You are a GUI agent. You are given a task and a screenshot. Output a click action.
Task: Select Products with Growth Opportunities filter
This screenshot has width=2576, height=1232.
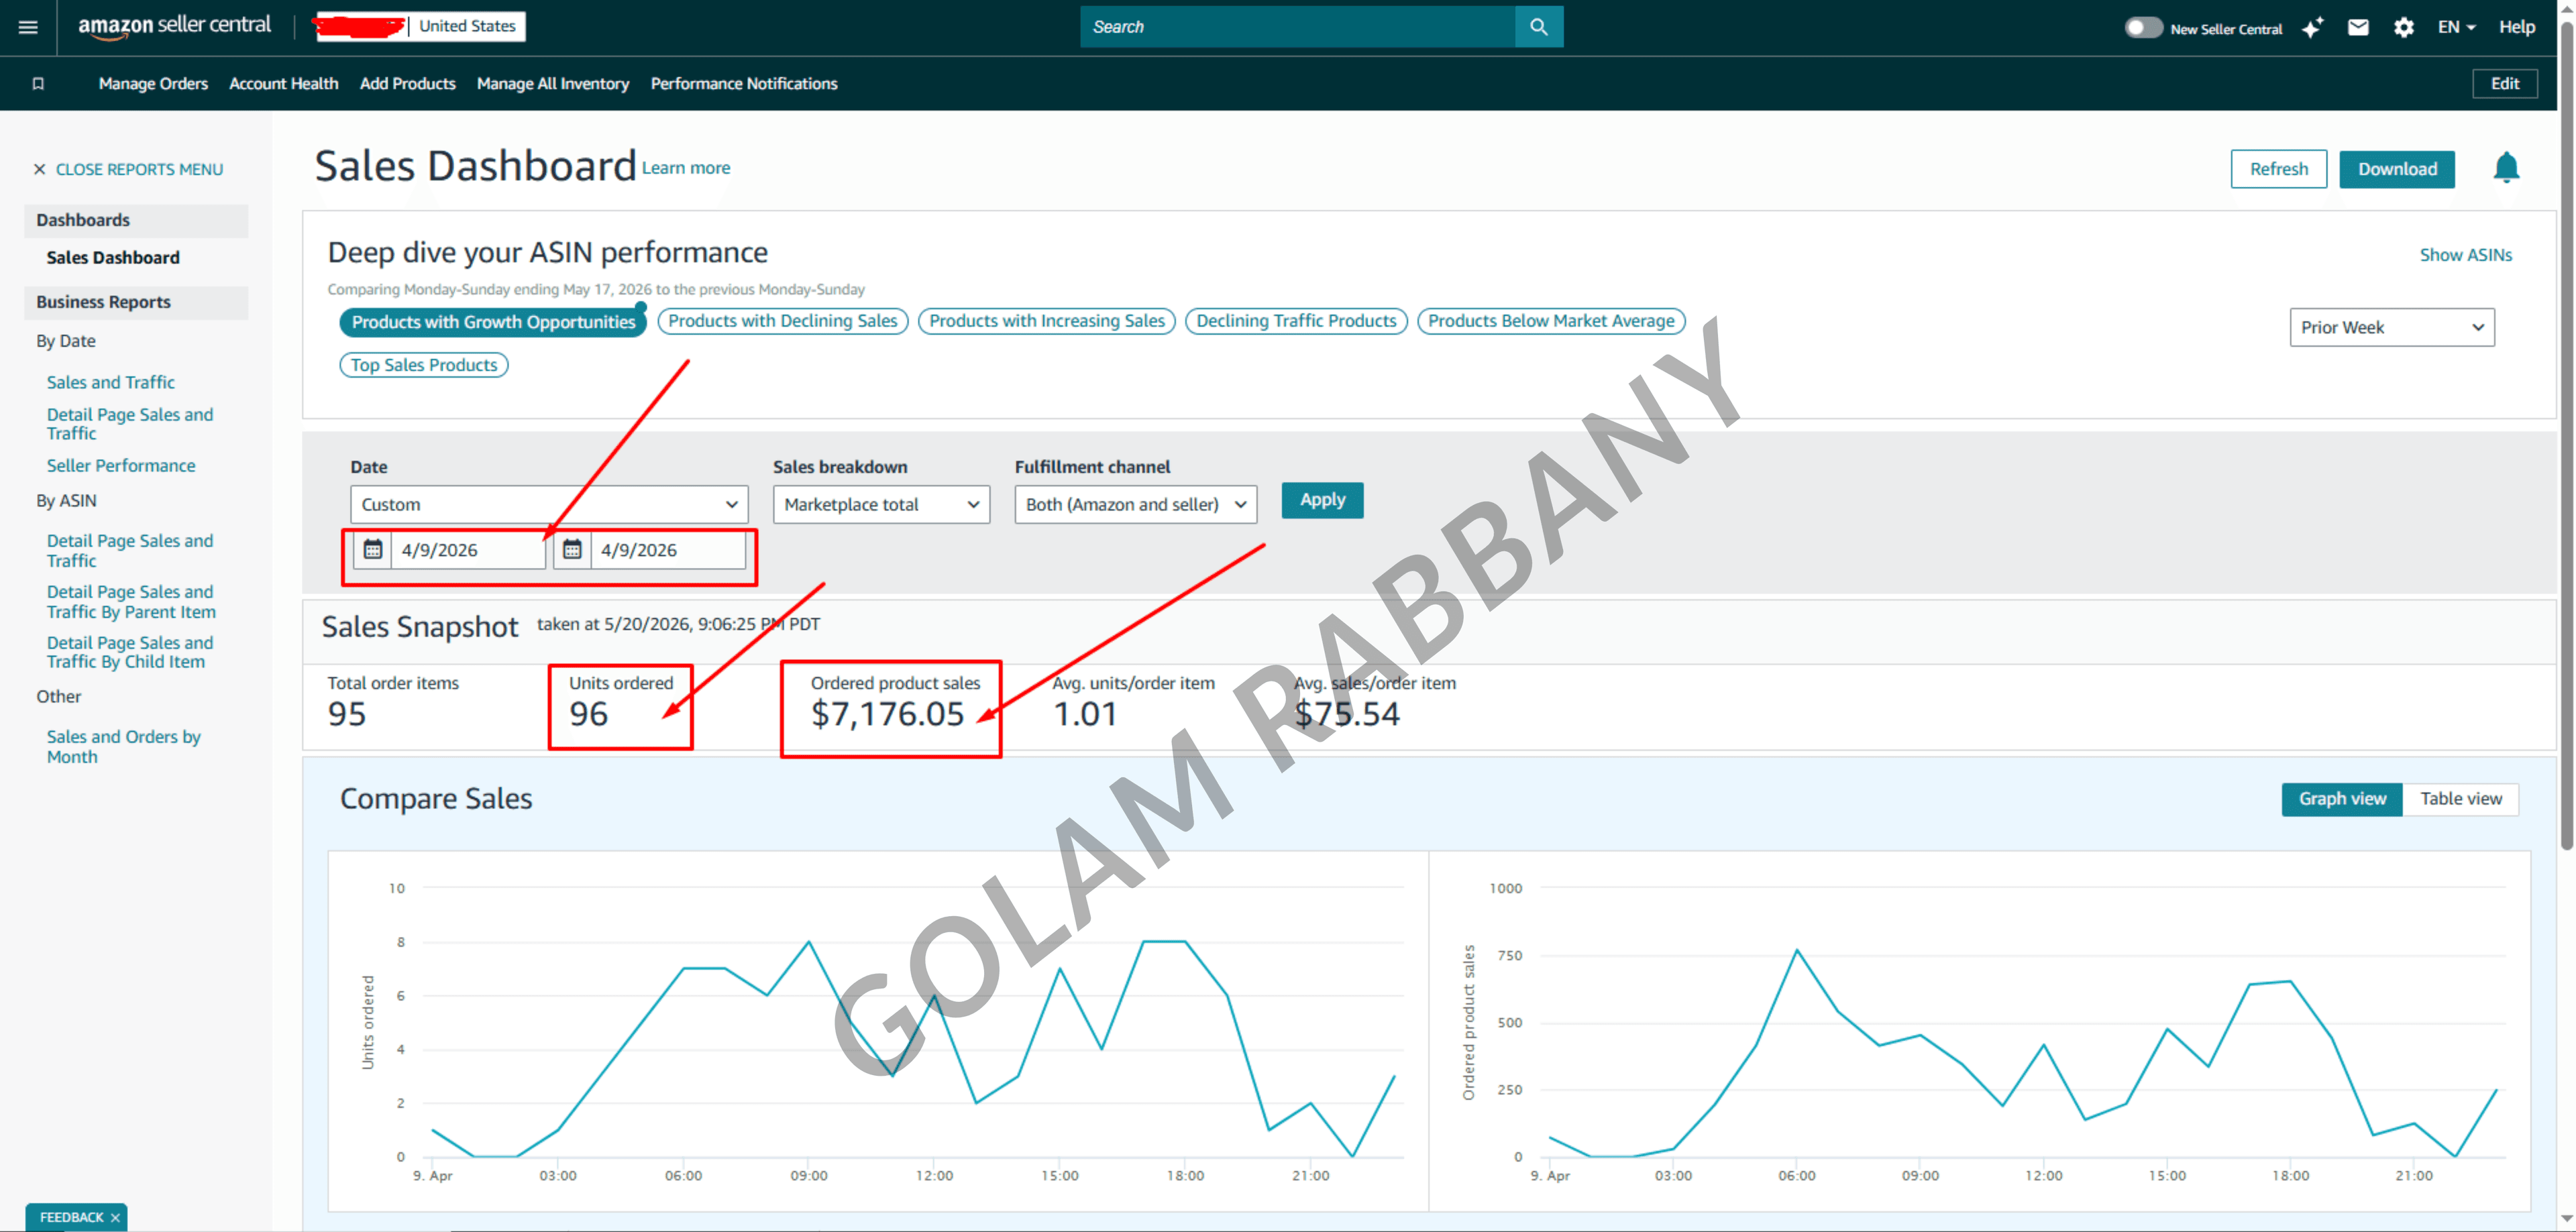click(x=493, y=322)
